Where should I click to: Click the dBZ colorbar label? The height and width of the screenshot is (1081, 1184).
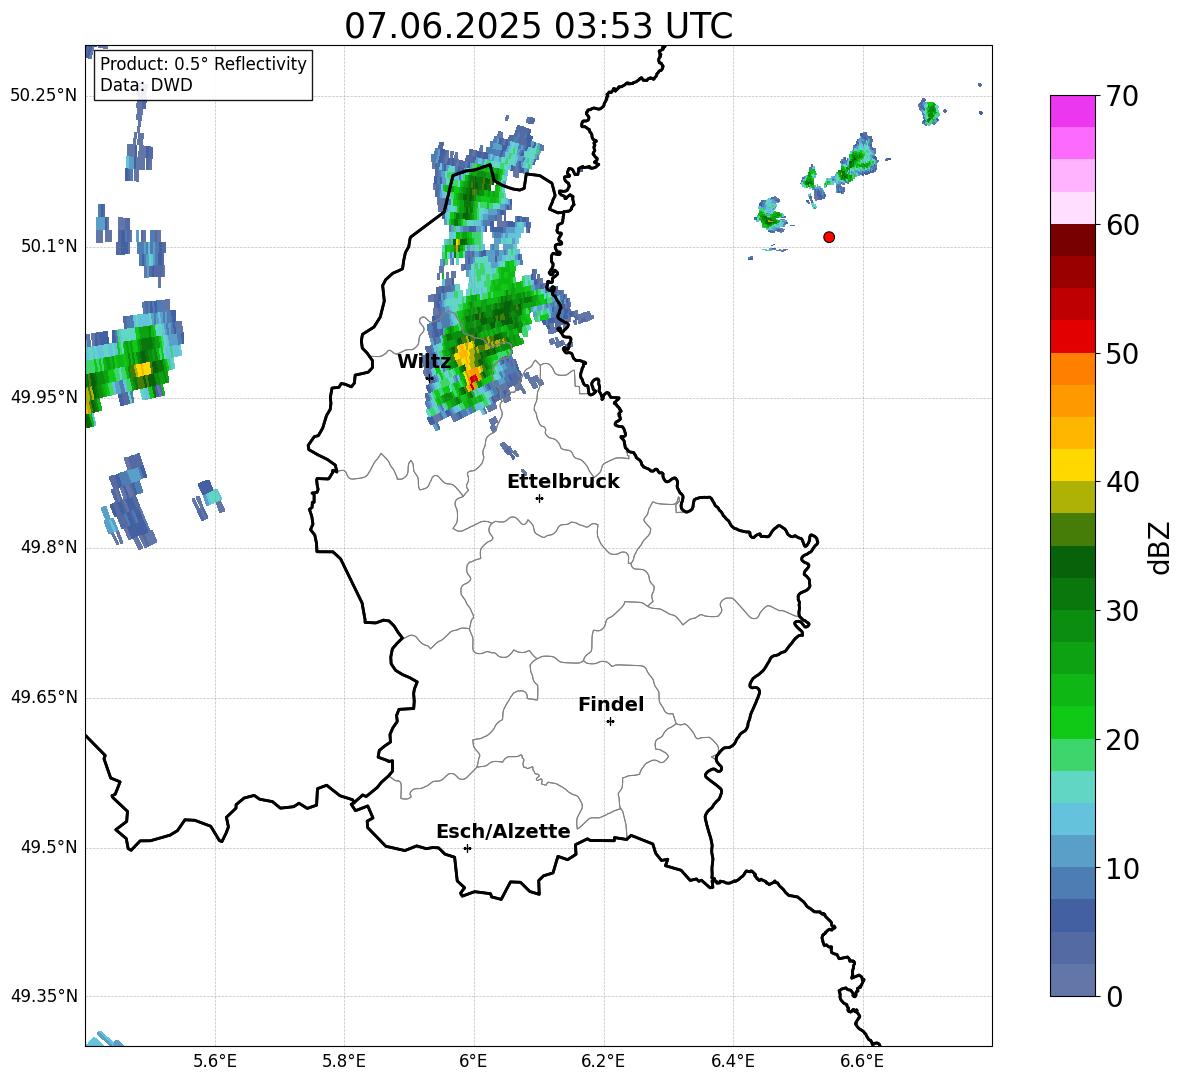point(1159,547)
